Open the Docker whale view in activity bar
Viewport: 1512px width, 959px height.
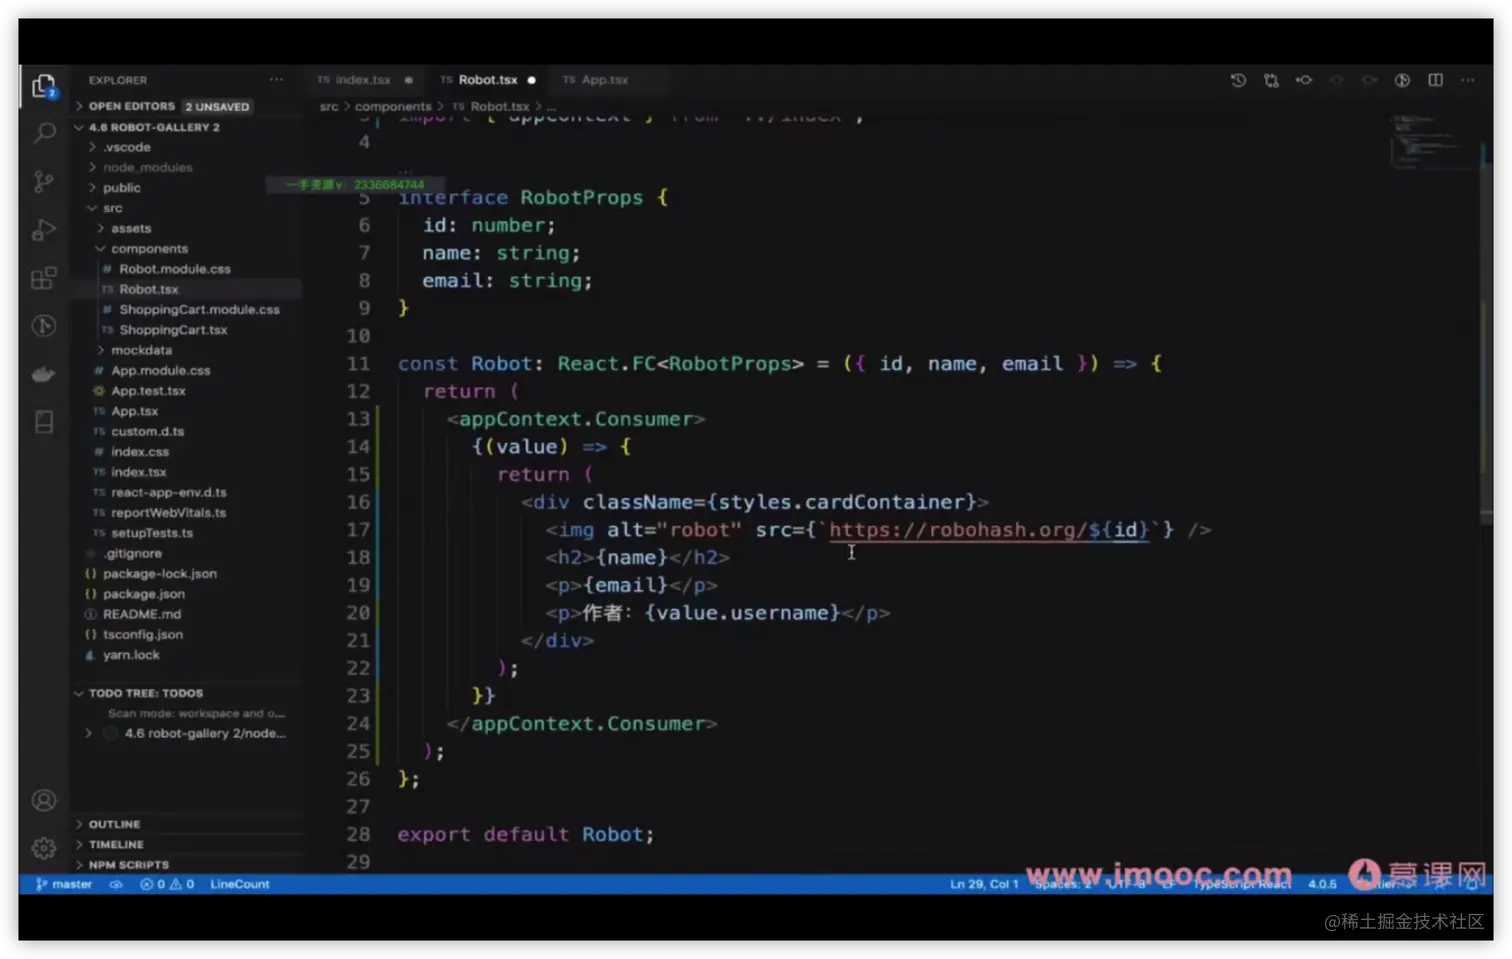[x=44, y=374]
